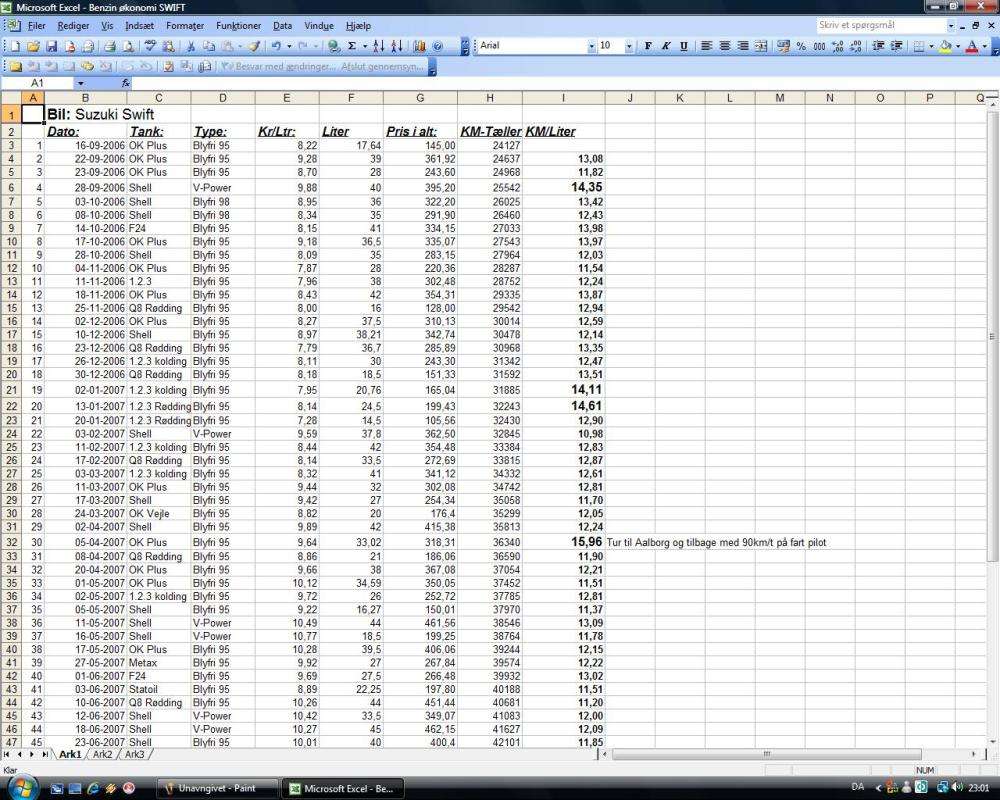The height and width of the screenshot is (800, 1000).
Task: Toggle italic formatting (K button)
Action: click(666, 46)
